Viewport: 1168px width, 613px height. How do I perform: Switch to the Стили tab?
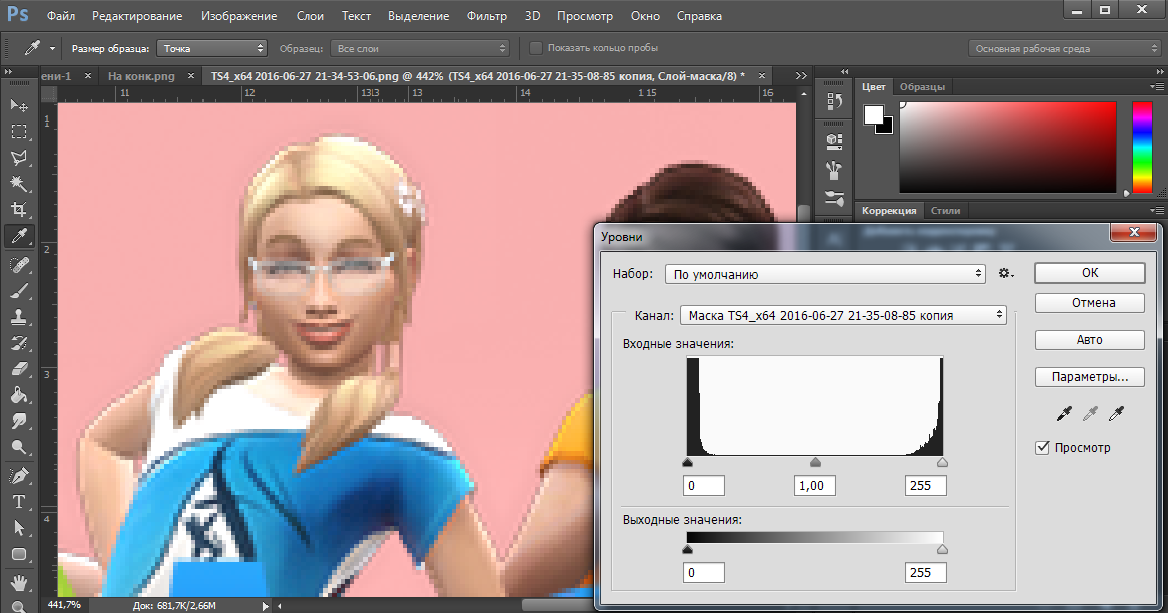tap(945, 211)
